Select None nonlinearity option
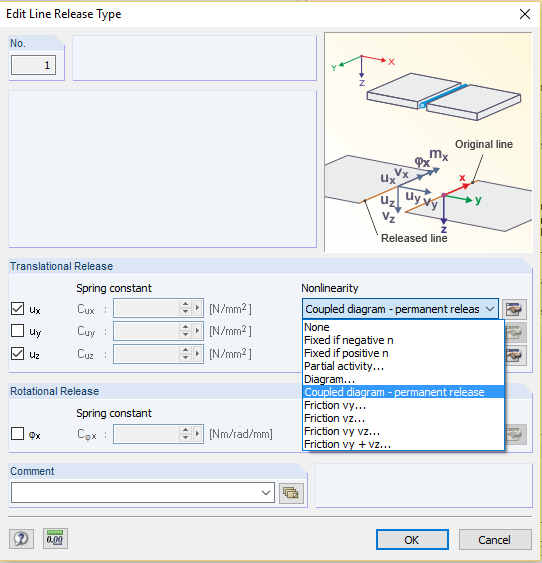 [x=403, y=327]
